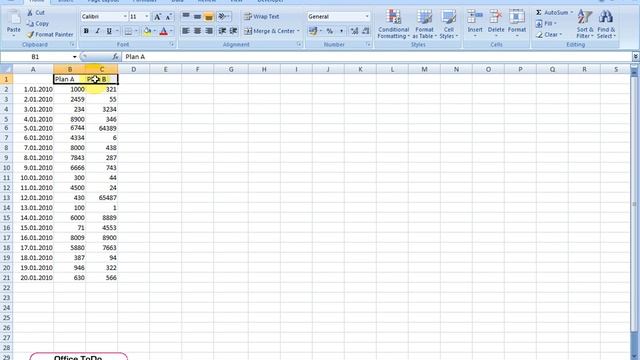Open Clipboard pane launcher
This screenshot has width=640, height=360.
pyautogui.click(x=72, y=44)
